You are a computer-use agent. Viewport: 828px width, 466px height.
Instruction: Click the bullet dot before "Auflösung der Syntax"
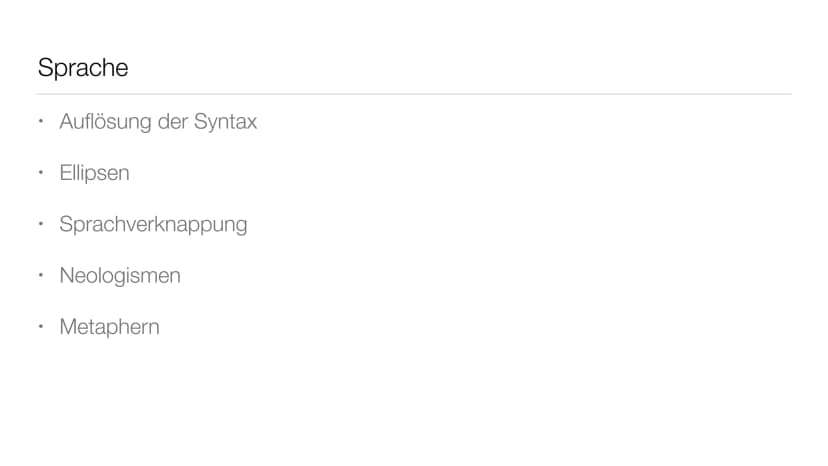(x=41, y=121)
